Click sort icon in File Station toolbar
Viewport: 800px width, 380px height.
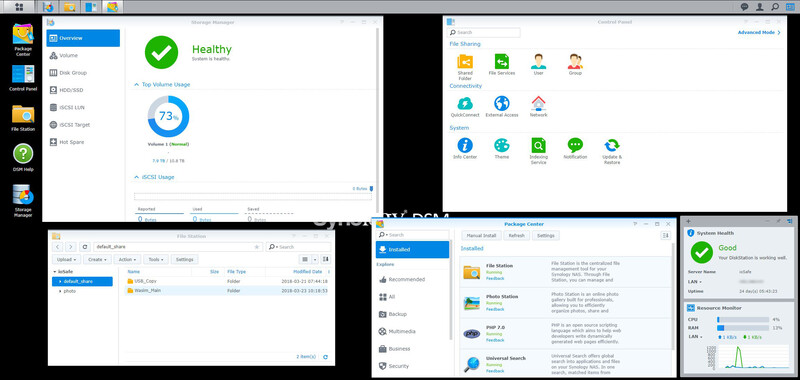point(326,260)
